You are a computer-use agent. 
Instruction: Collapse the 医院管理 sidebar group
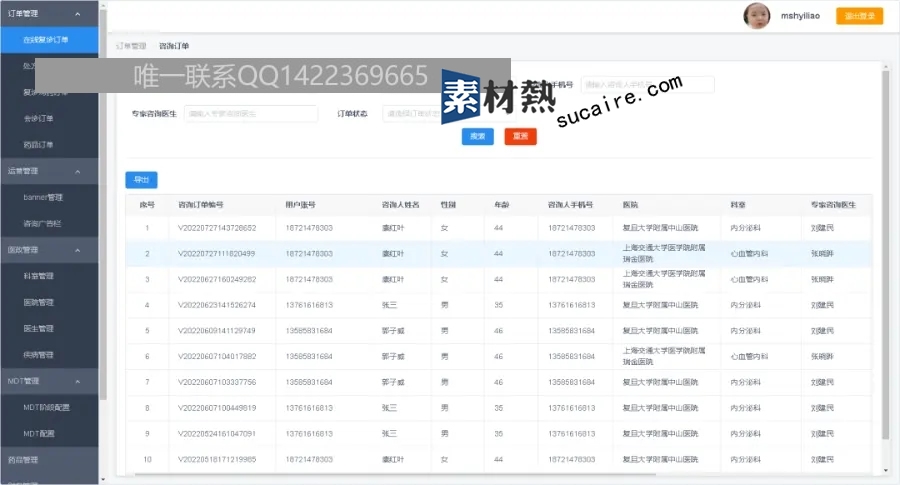(78, 250)
